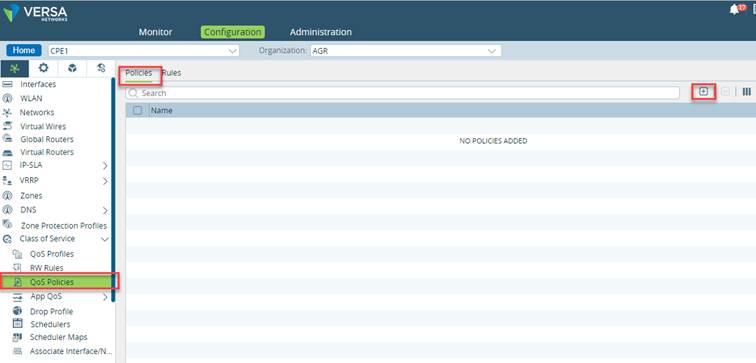The width and height of the screenshot is (756, 363).
Task: Select the Services gear tab icon
Action: click(x=43, y=68)
